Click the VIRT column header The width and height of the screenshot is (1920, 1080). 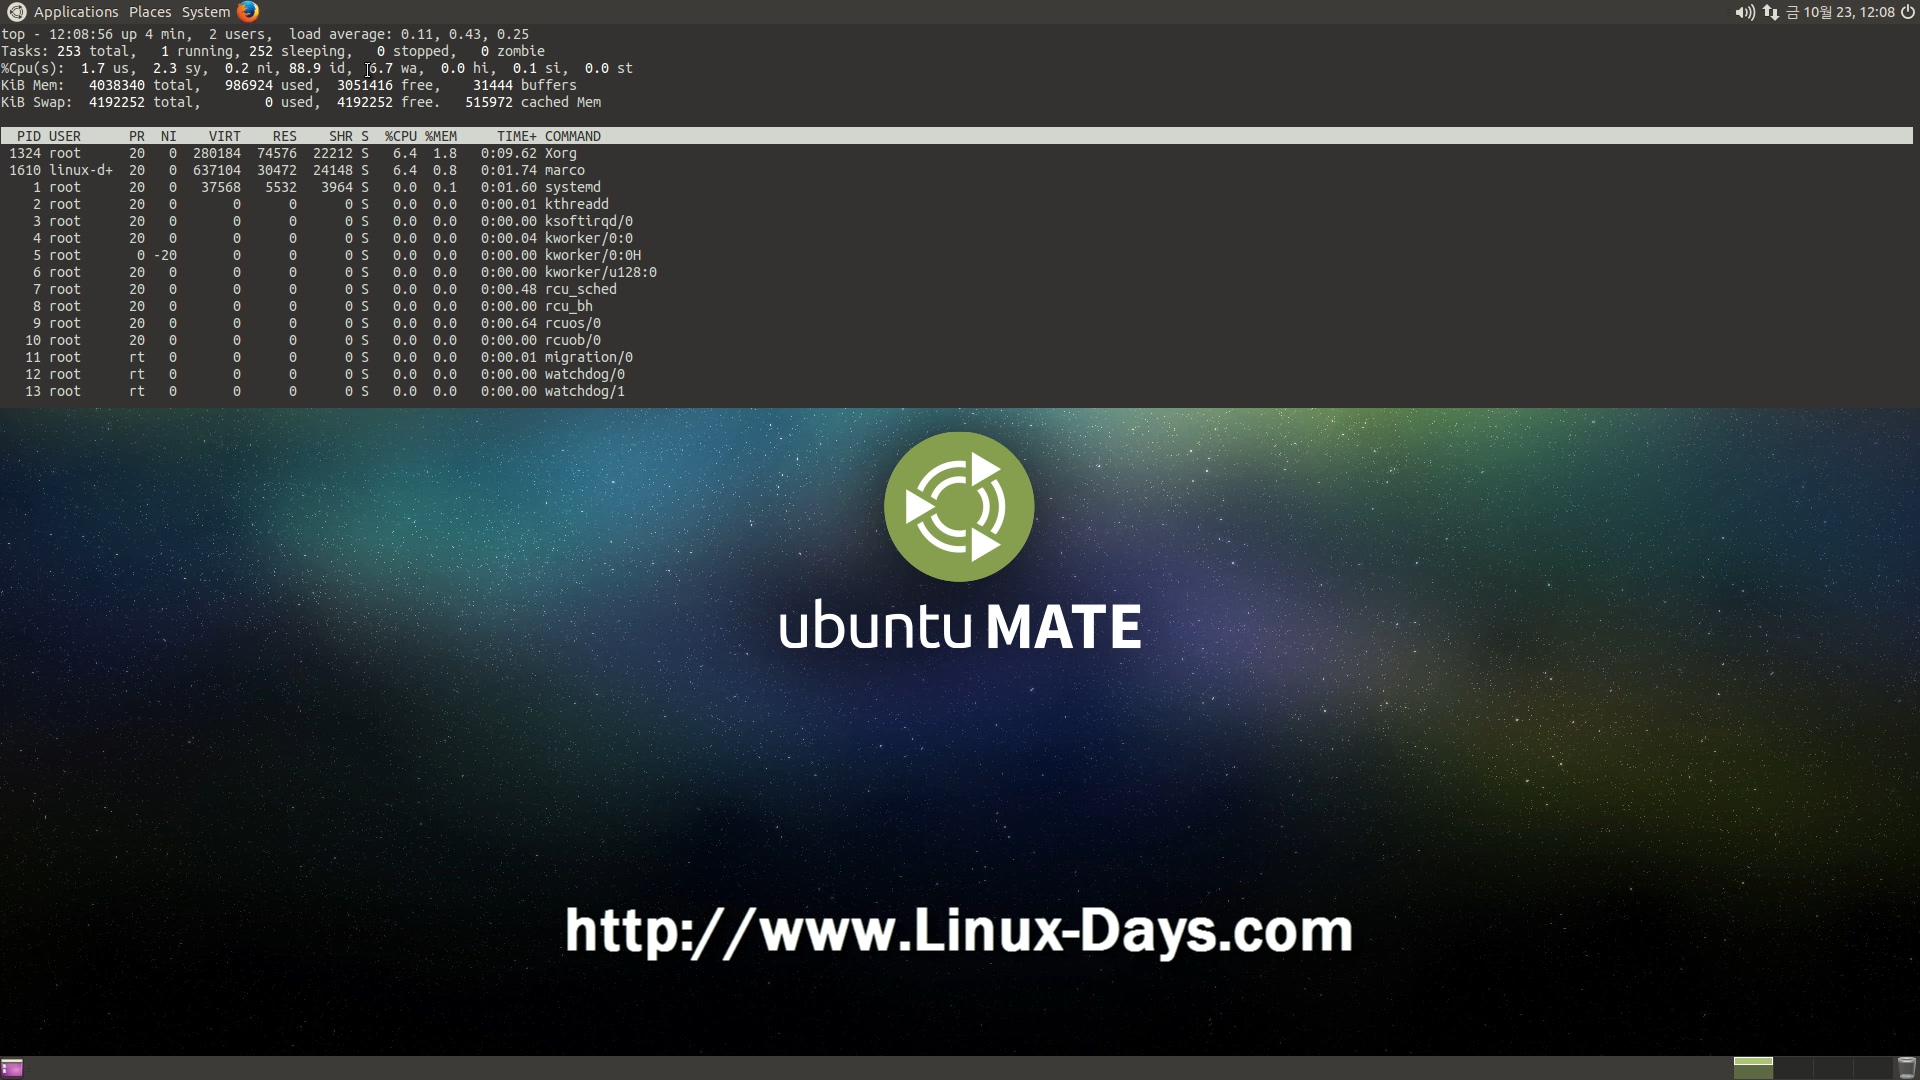[x=225, y=136]
